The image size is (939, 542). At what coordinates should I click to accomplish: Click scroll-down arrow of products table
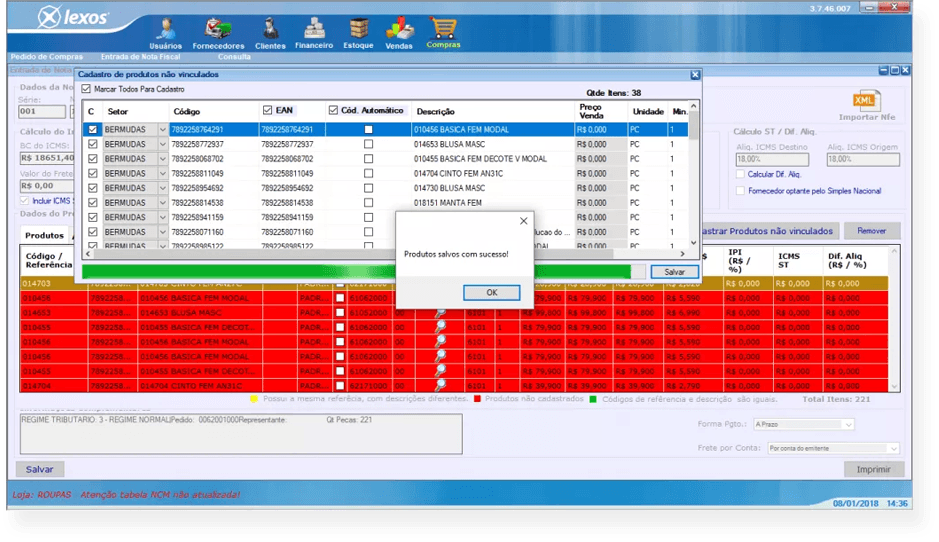point(895,387)
